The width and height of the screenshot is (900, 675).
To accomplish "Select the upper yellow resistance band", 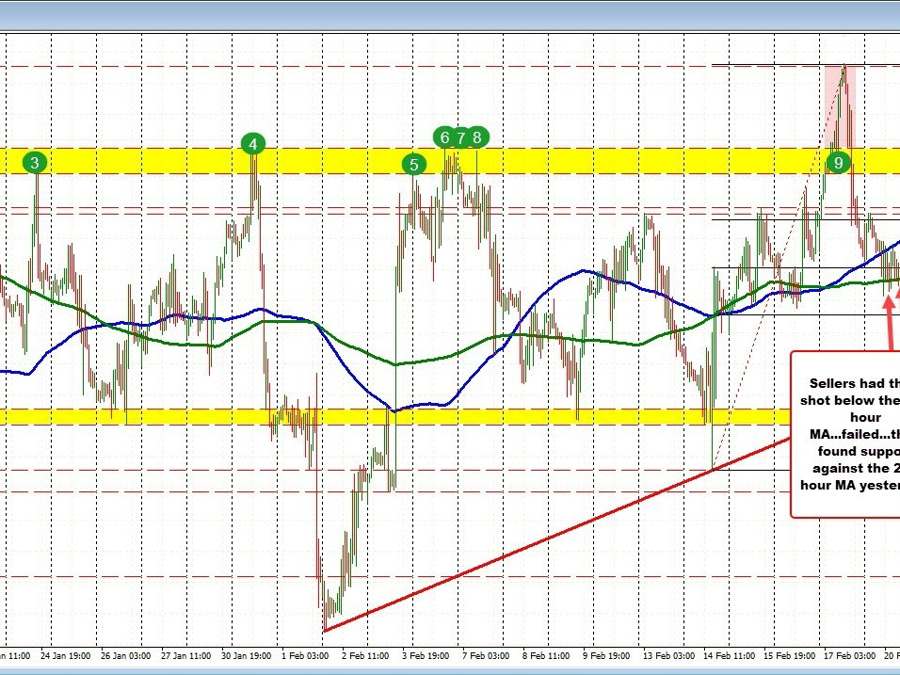I will click(x=600, y=160).
